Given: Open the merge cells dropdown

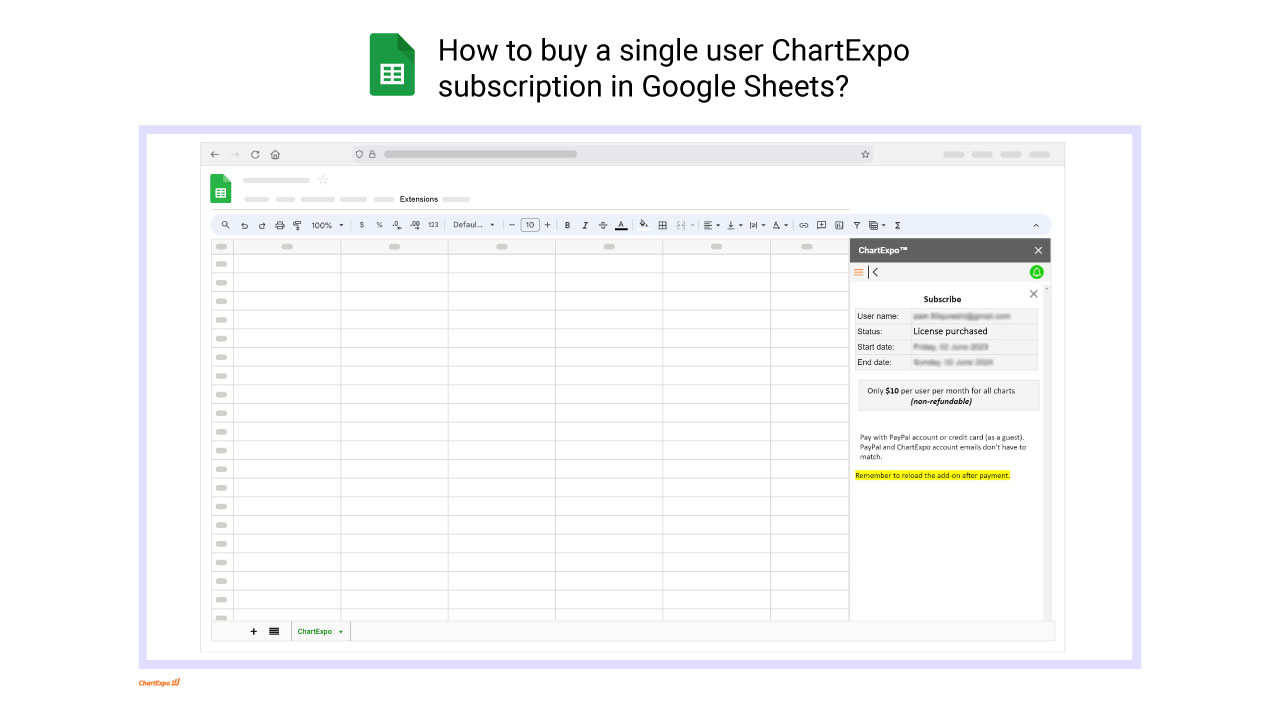Looking at the screenshot, I should [685, 225].
